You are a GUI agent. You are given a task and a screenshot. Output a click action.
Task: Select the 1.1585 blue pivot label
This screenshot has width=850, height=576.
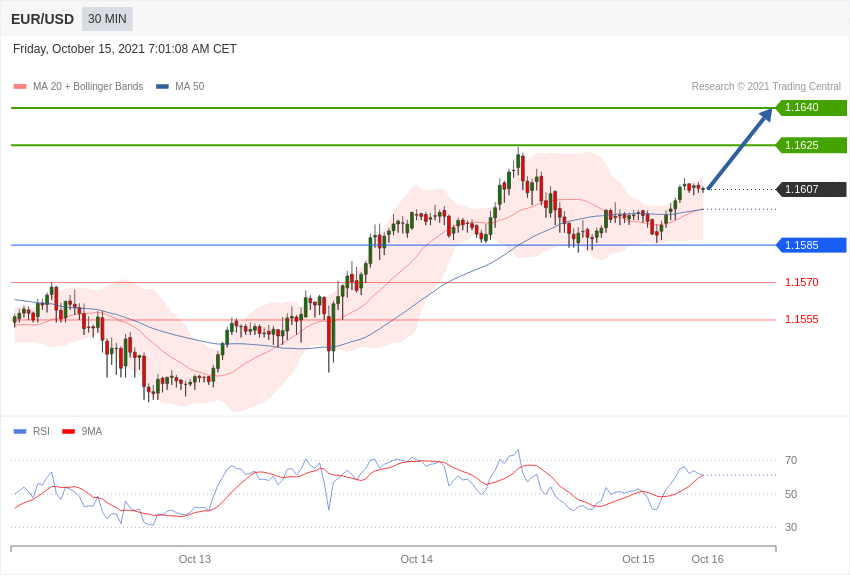tap(812, 245)
